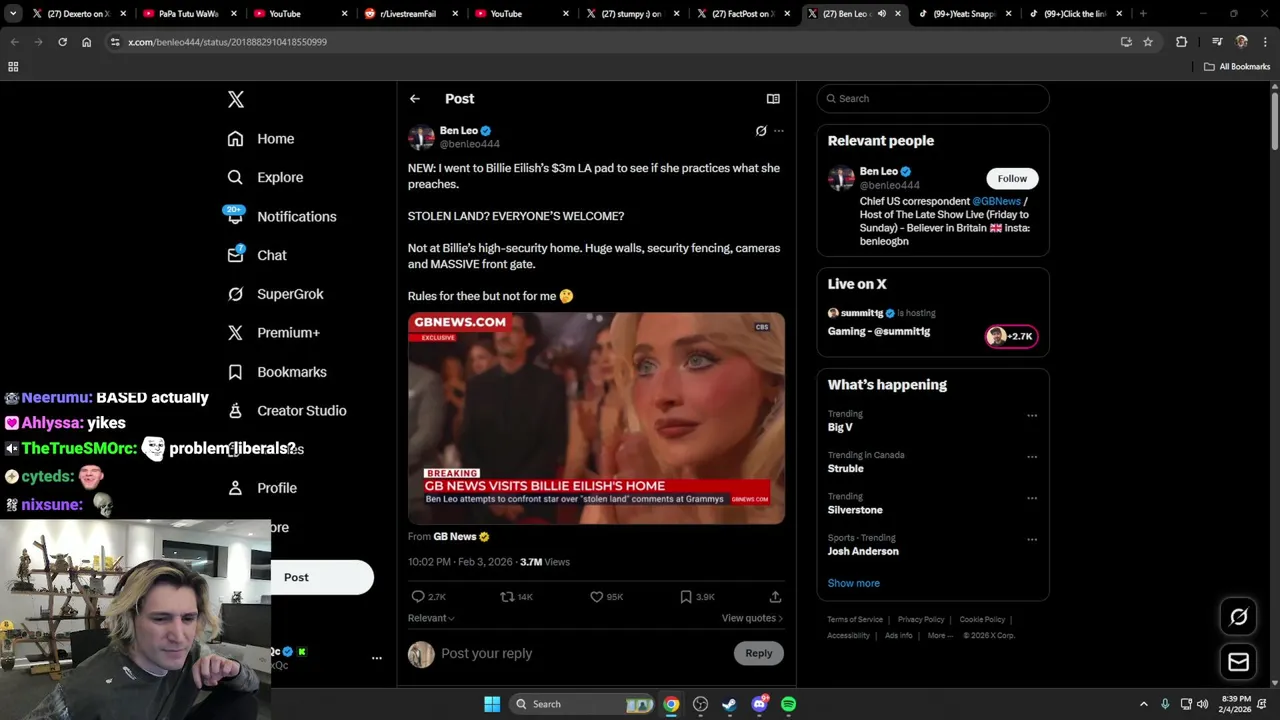1280x720 pixels.
Task: Open Terms of Service link
Action: [x=855, y=620]
